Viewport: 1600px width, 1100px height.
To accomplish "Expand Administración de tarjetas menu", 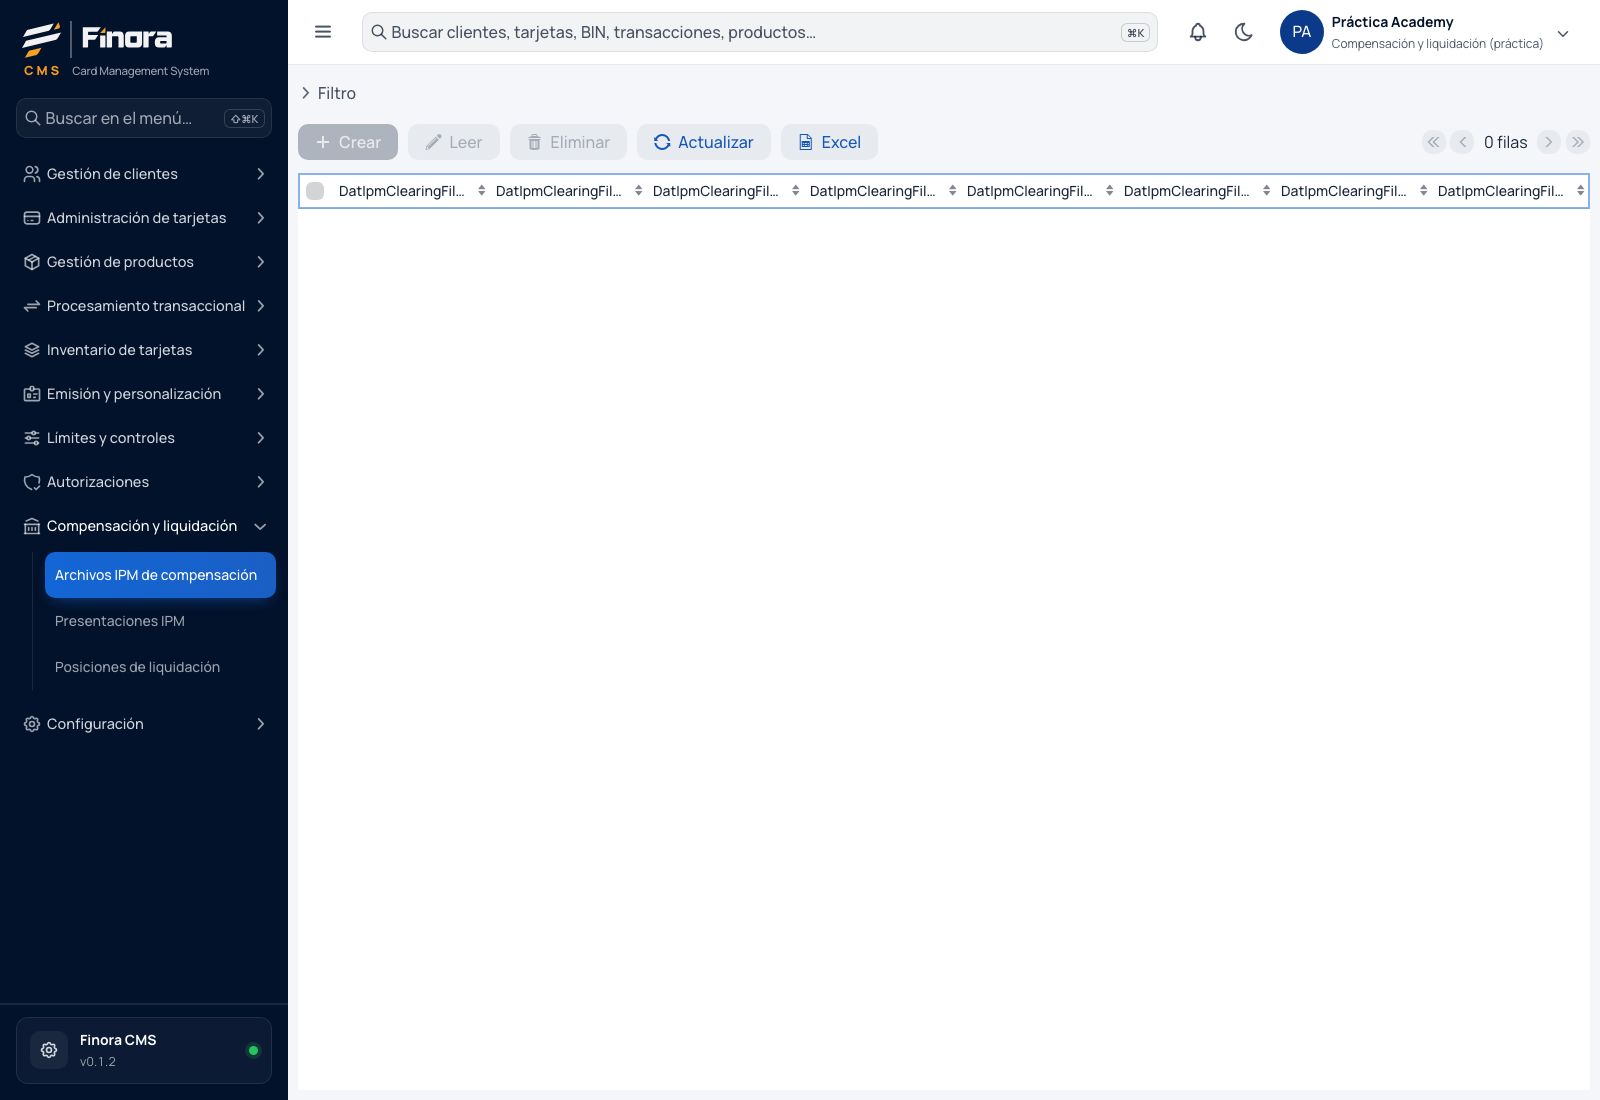I will pos(144,218).
